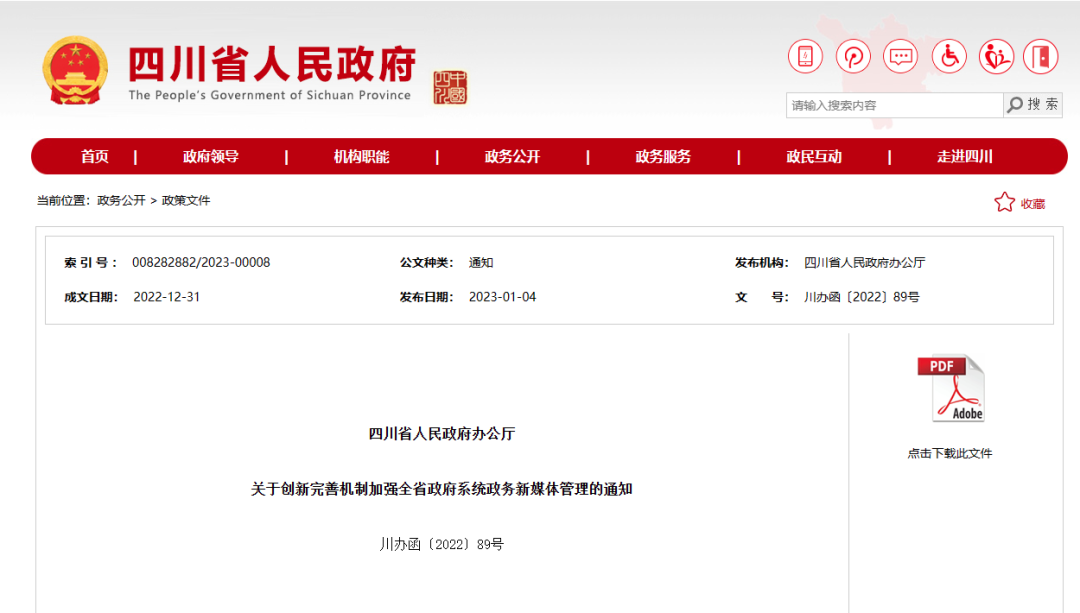The width and height of the screenshot is (1080, 613).
Task: Select the 政务服务 navigation item
Action: 665,156
